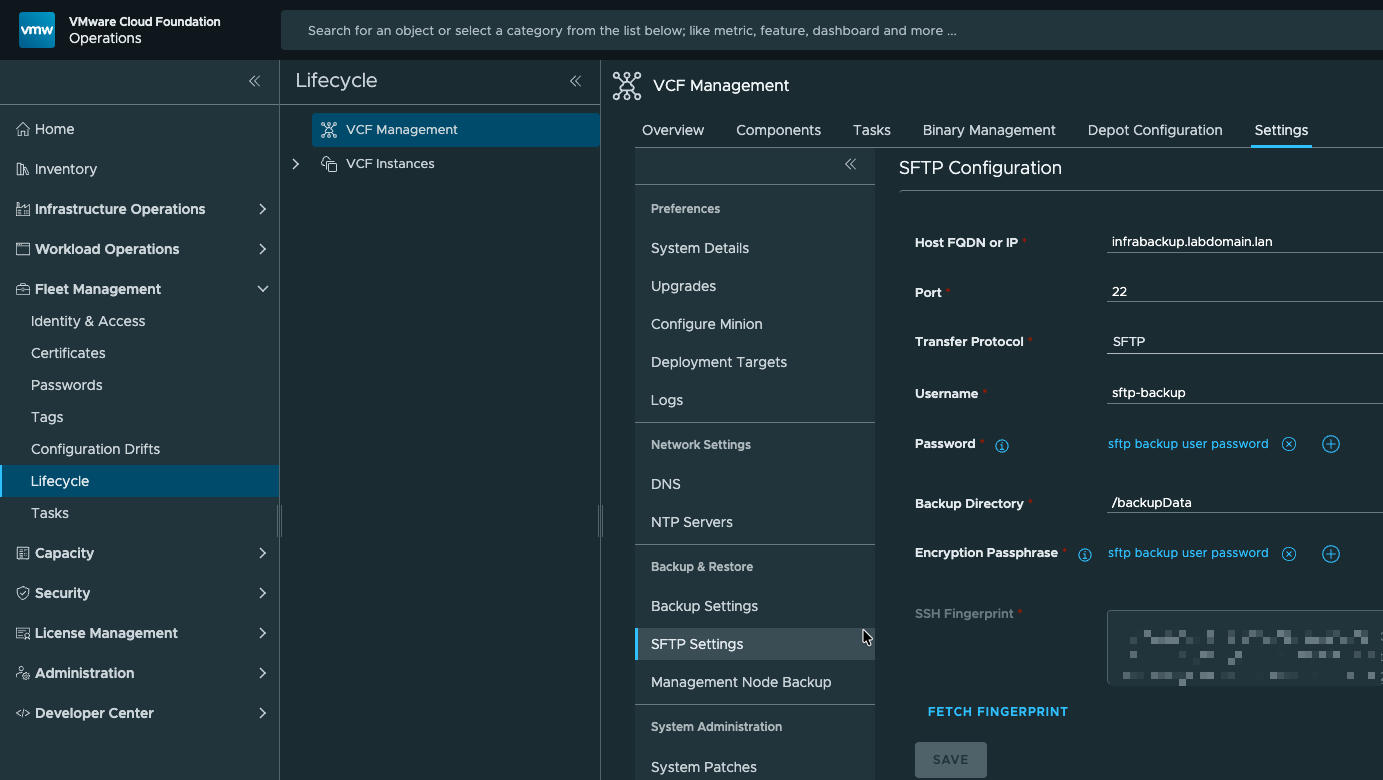Collapse the Fleet Management section
1383x780 pixels.
coord(262,289)
